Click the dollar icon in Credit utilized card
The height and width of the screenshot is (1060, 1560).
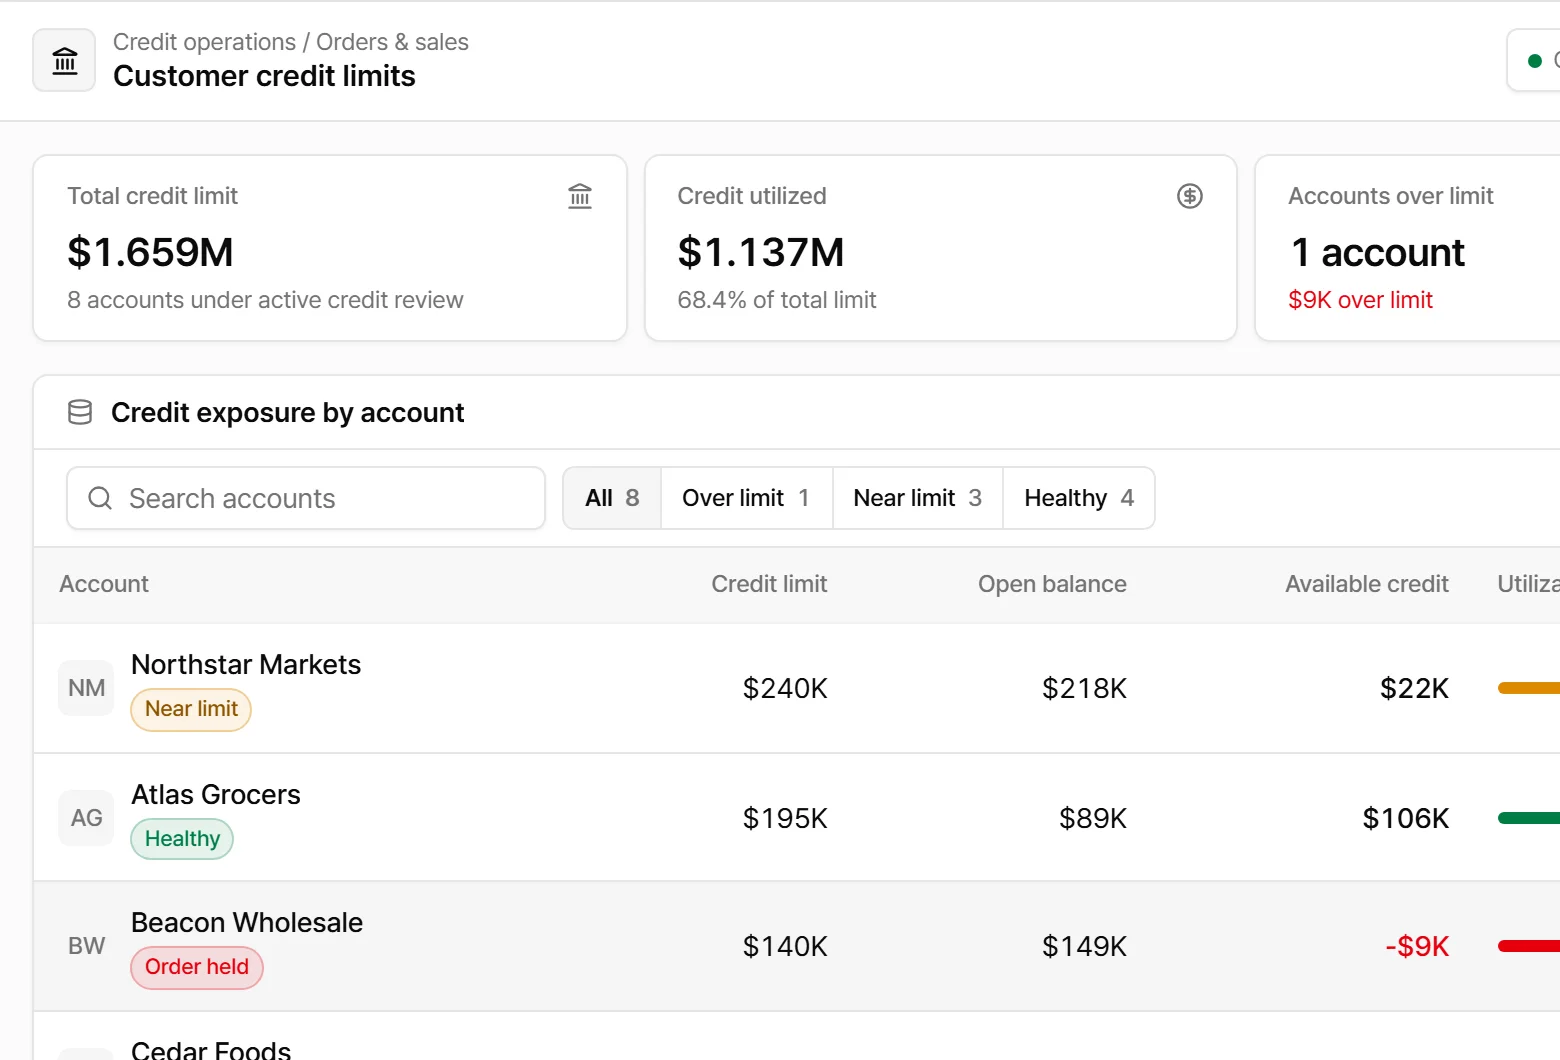tap(1189, 196)
